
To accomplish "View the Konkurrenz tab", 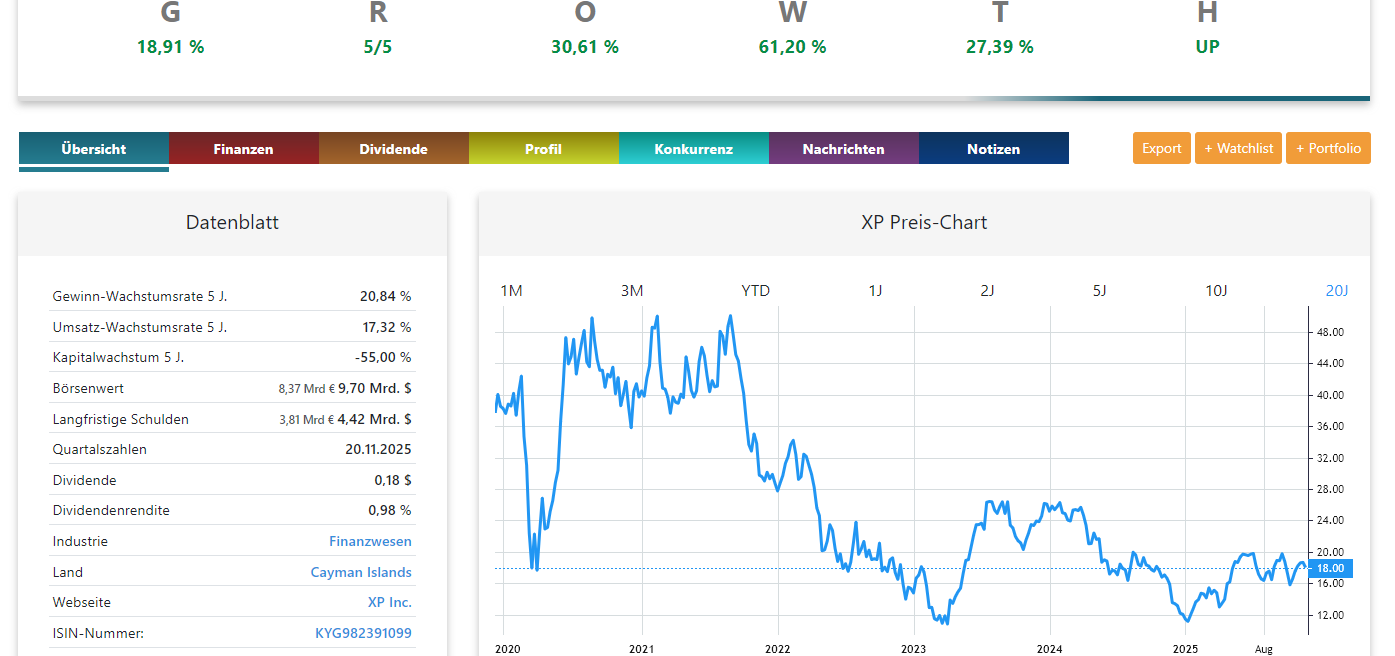I will [693, 148].
